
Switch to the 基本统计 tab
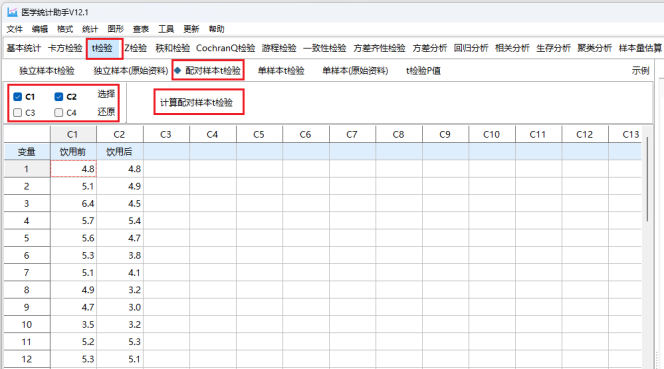coord(24,48)
